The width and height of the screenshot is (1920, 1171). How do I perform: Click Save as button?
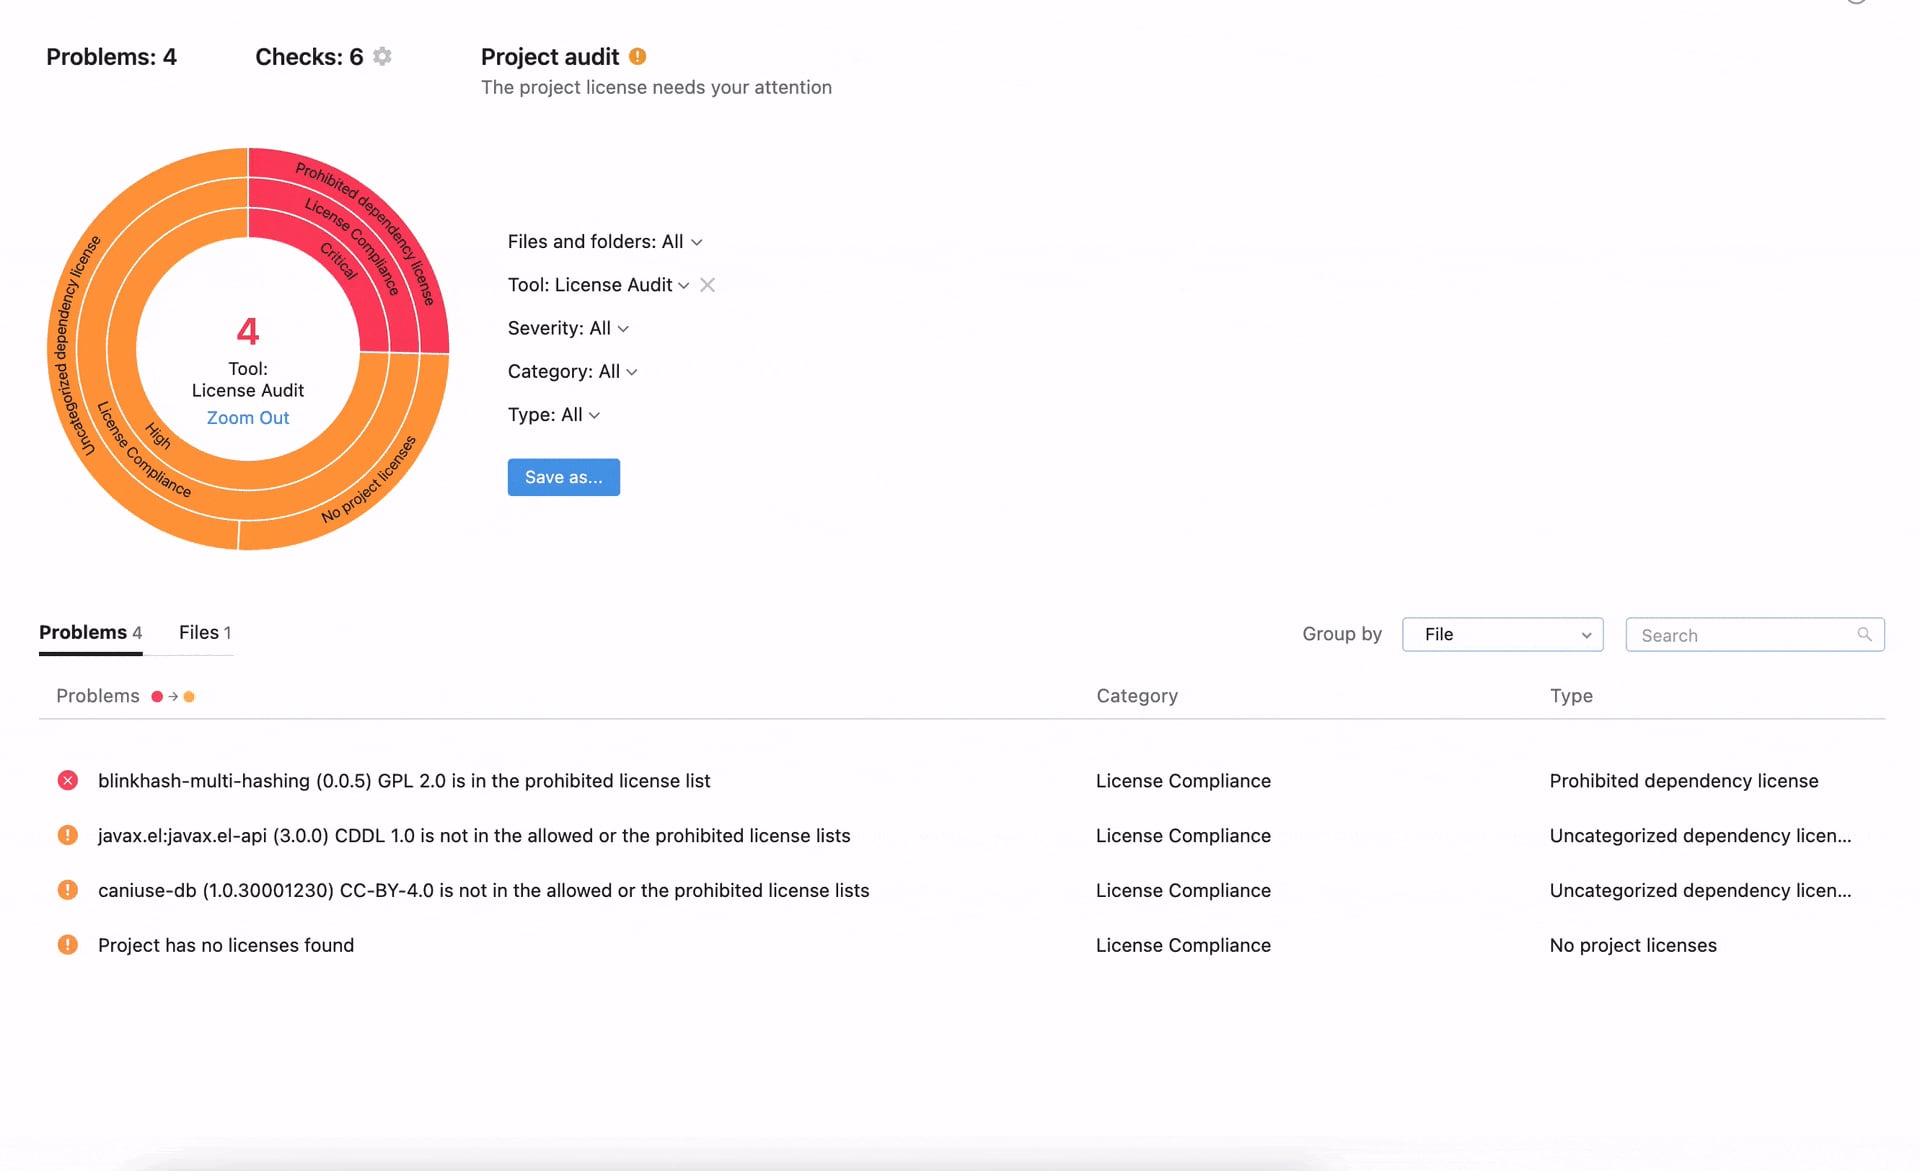tap(562, 476)
